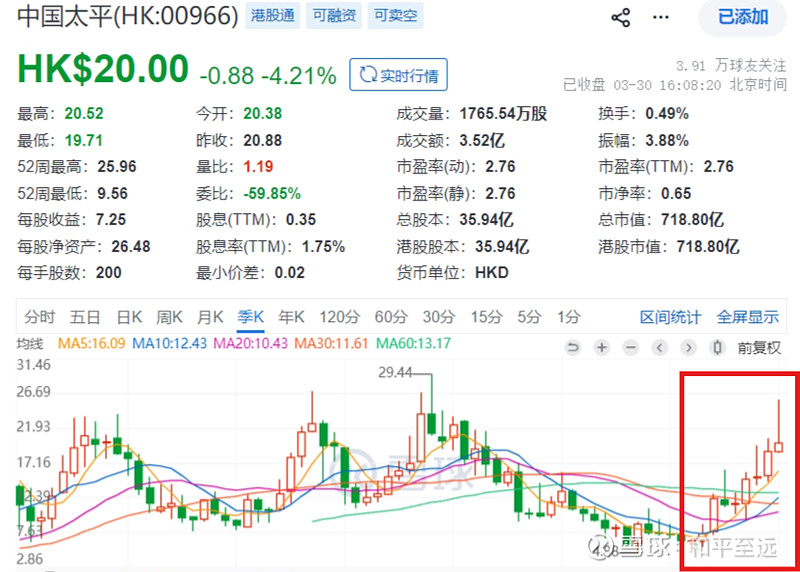This screenshot has height=572, width=800.
Task: Click the 52周最高 value 25.96
Action: click(x=117, y=167)
